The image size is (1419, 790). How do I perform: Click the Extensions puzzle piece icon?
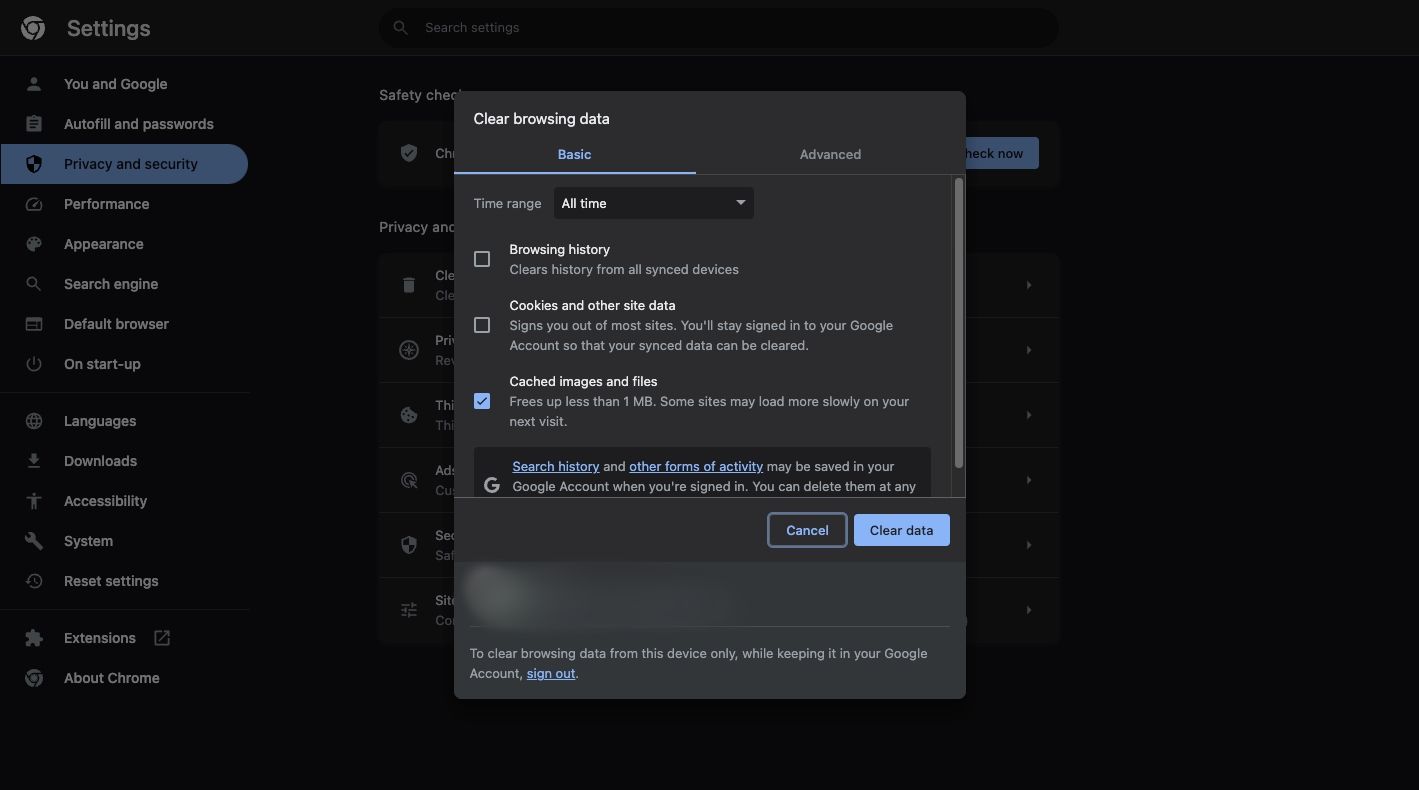click(x=34, y=638)
